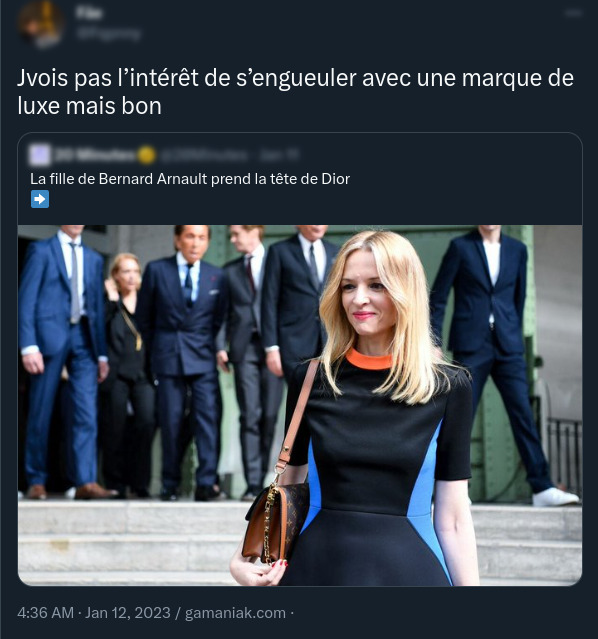The width and height of the screenshot is (598, 639).
Task: Click the quoted account's small square avatar
Action: tap(40, 155)
